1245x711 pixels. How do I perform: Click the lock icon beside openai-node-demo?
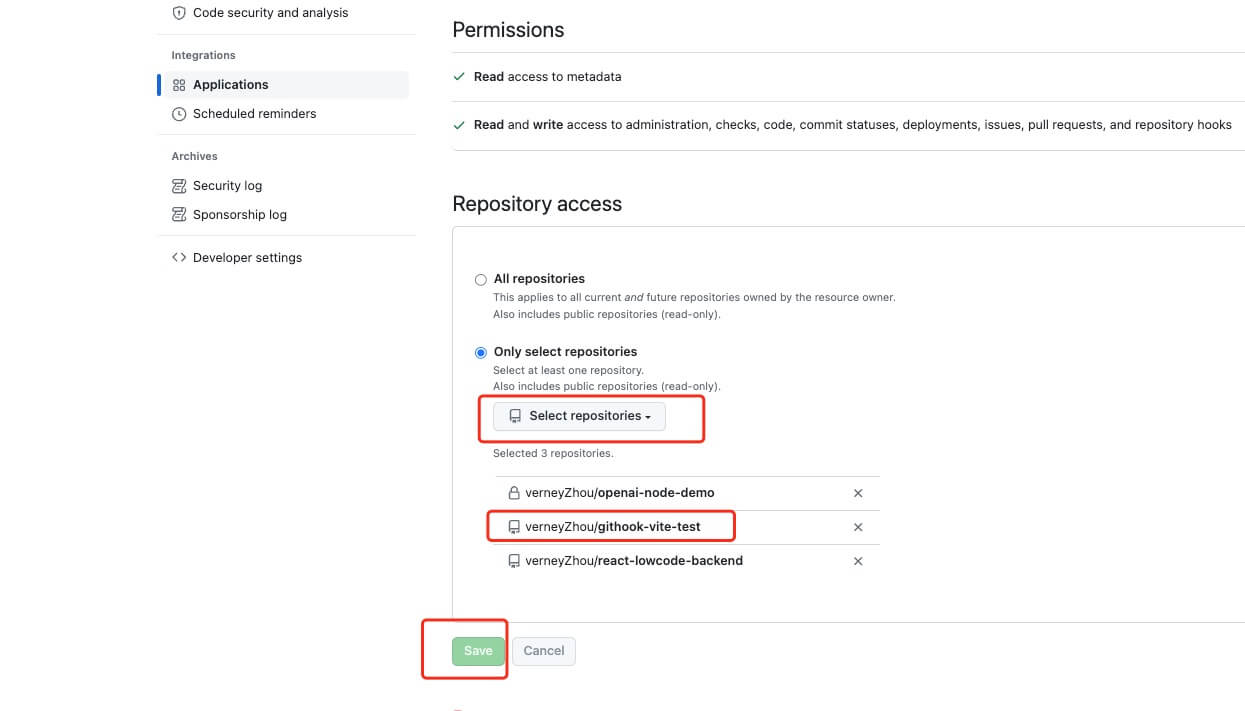point(514,493)
